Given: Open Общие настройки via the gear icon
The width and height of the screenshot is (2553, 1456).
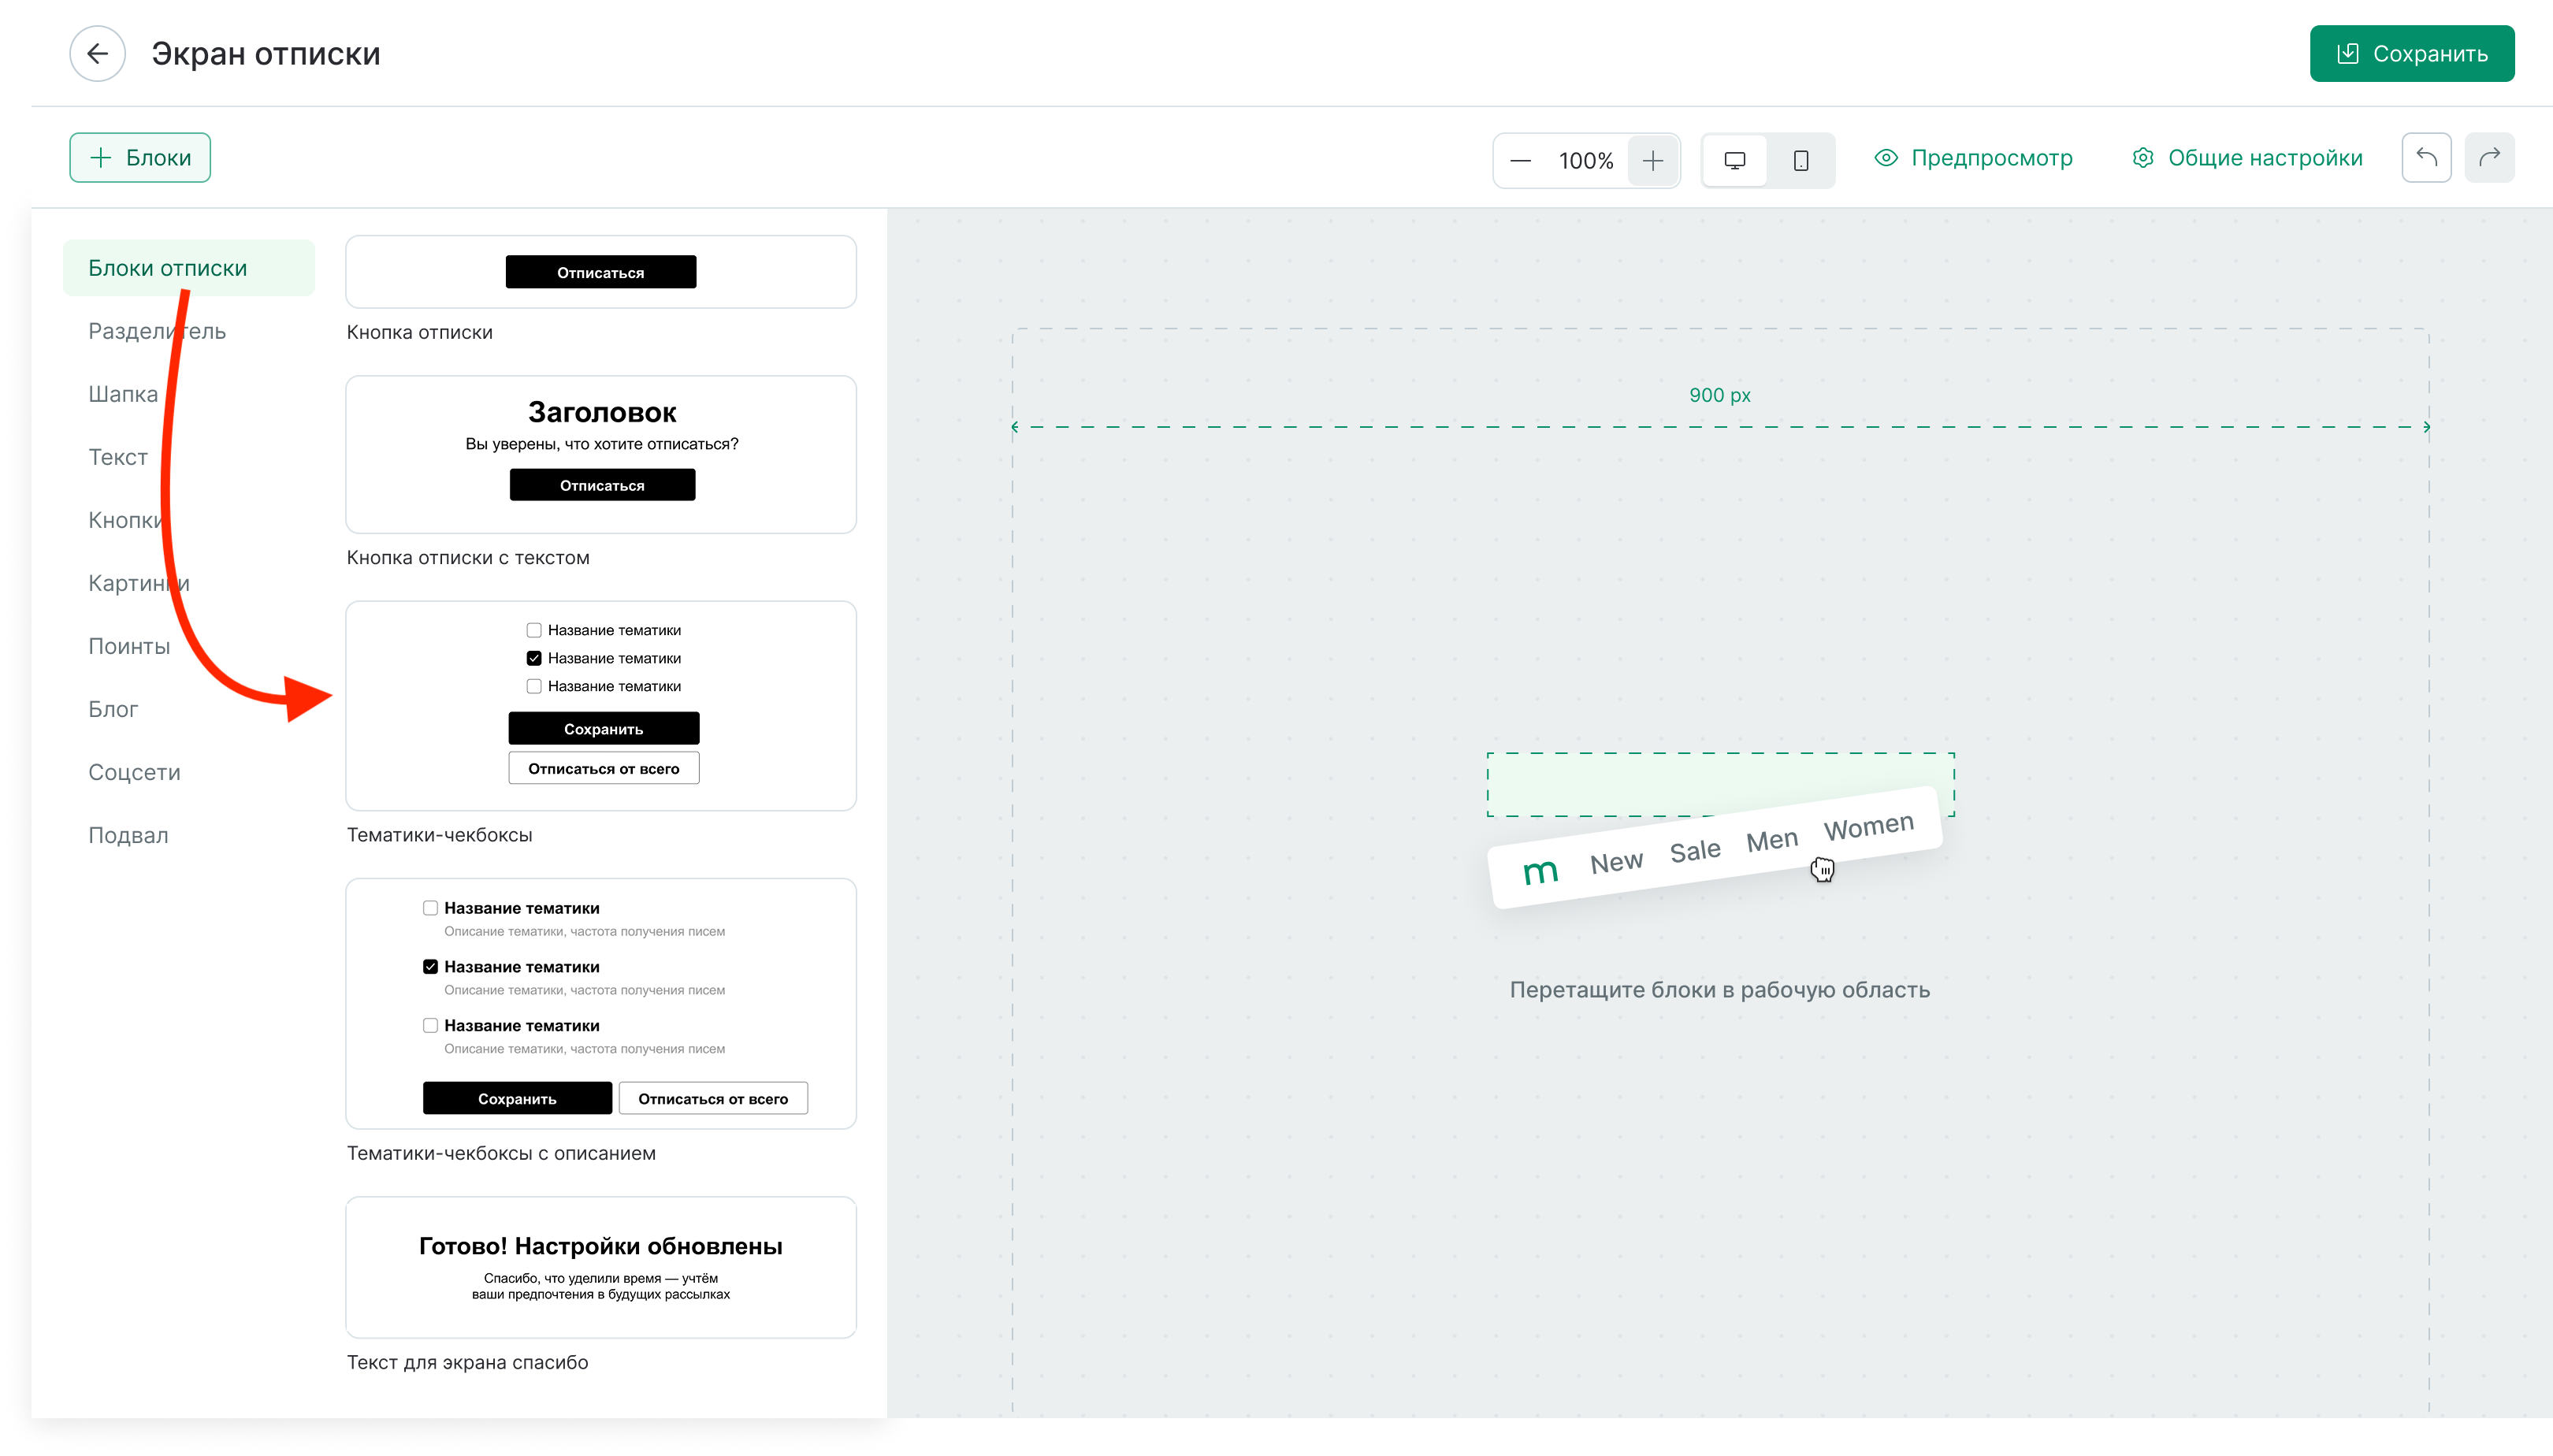Looking at the screenshot, I should 2143,158.
